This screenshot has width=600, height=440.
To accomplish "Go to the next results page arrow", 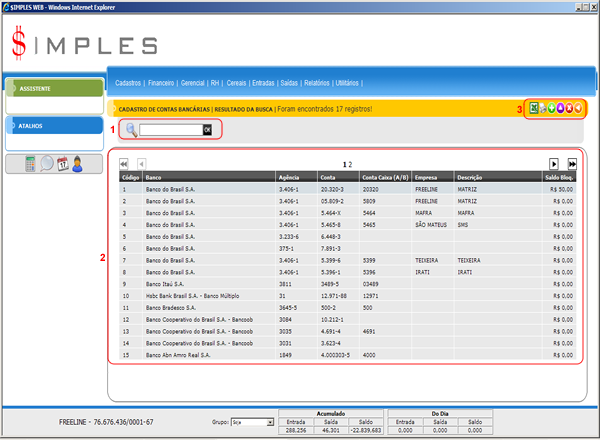I will (x=553, y=163).
